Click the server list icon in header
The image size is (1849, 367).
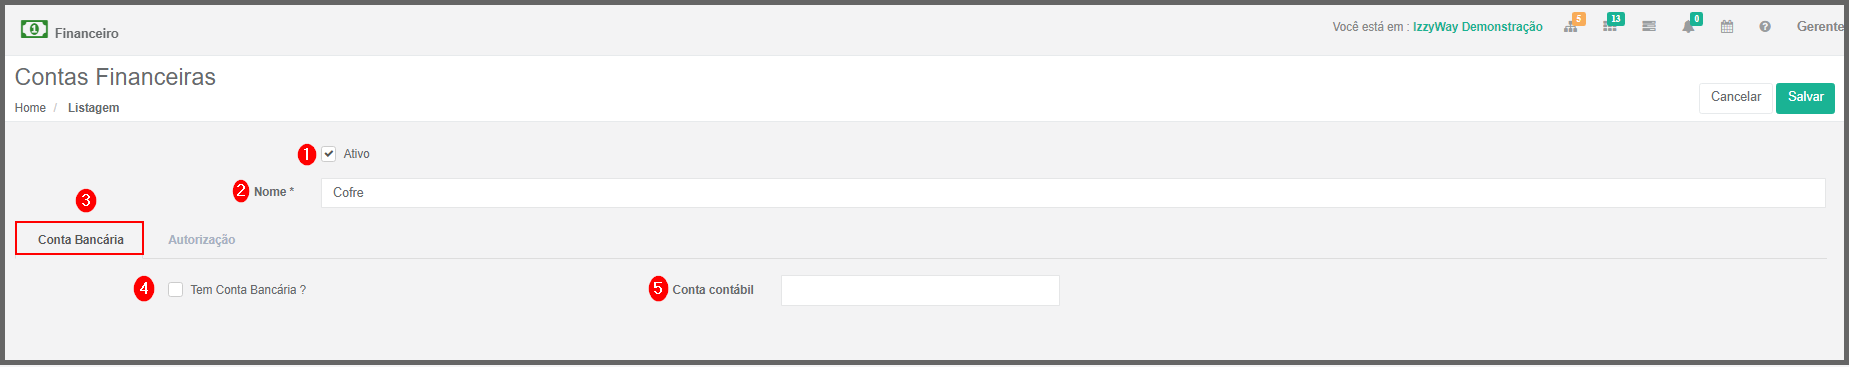click(x=1649, y=27)
